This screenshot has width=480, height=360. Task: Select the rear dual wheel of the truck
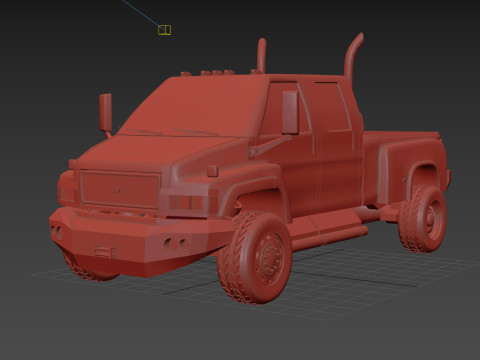423,219
